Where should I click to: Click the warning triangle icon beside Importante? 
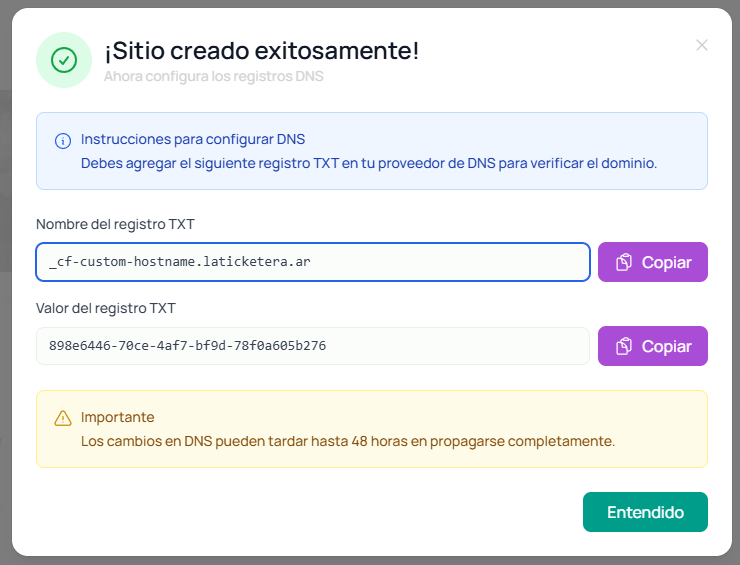pos(63,418)
